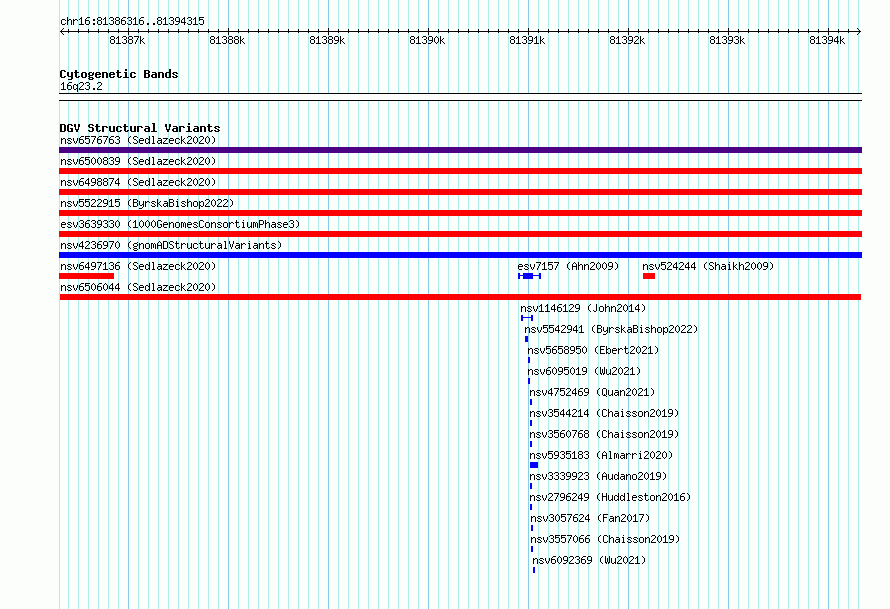The image size is (890, 609).
Task: Click the 81393k ruler label
Action: point(727,40)
